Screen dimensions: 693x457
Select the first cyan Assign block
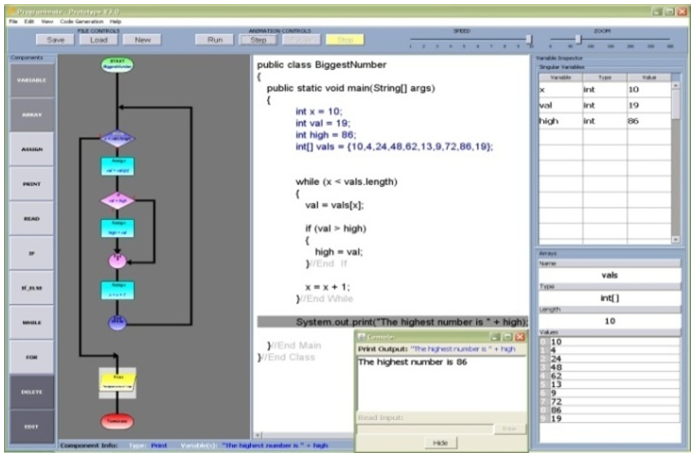click(117, 166)
